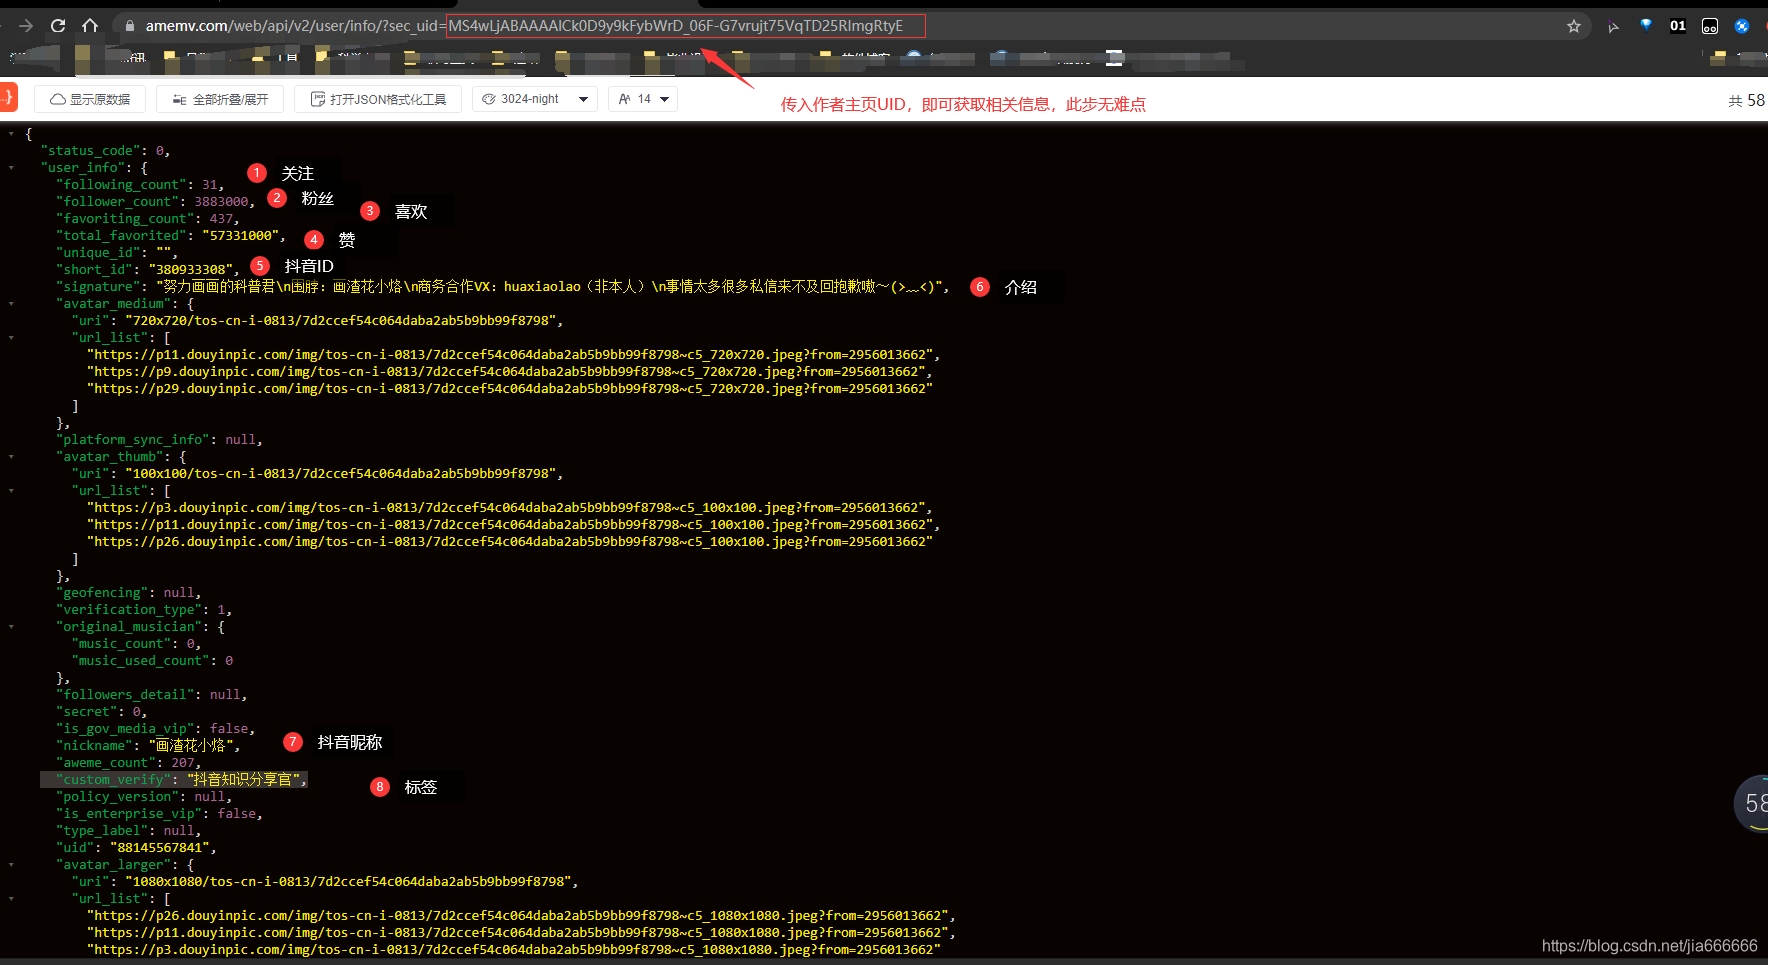The width and height of the screenshot is (1768, 965).
Task: Open the blue circular extension icon
Action: (1742, 26)
